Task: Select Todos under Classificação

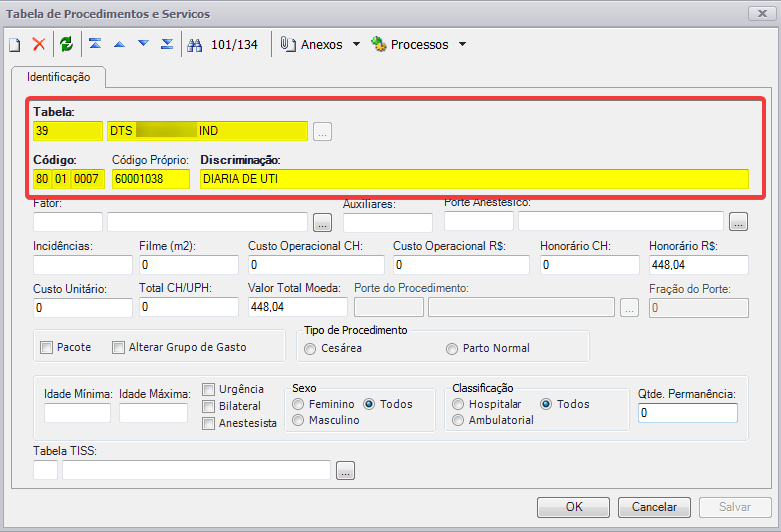Action: tap(546, 404)
